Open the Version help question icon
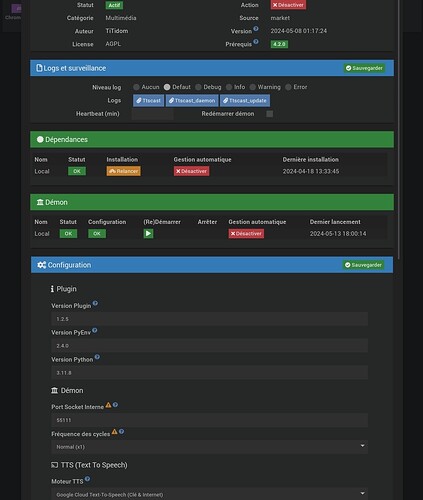Viewport: 423px width, 500px height. [x=256, y=29]
